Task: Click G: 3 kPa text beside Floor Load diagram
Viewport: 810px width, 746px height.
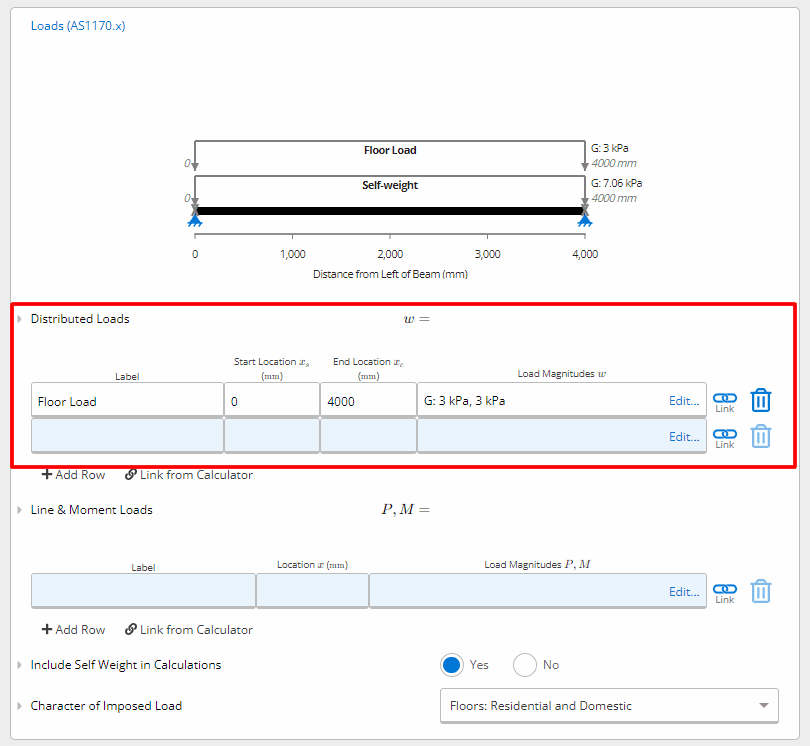Action: (x=610, y=148)
